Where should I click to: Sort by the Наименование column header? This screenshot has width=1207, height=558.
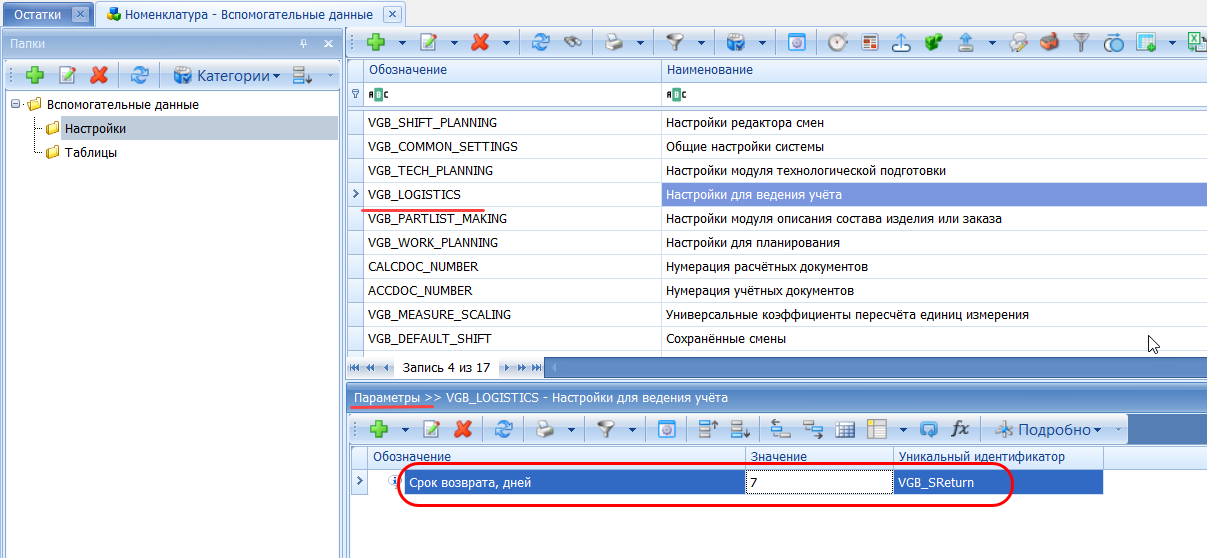click(x=709, y=70)
